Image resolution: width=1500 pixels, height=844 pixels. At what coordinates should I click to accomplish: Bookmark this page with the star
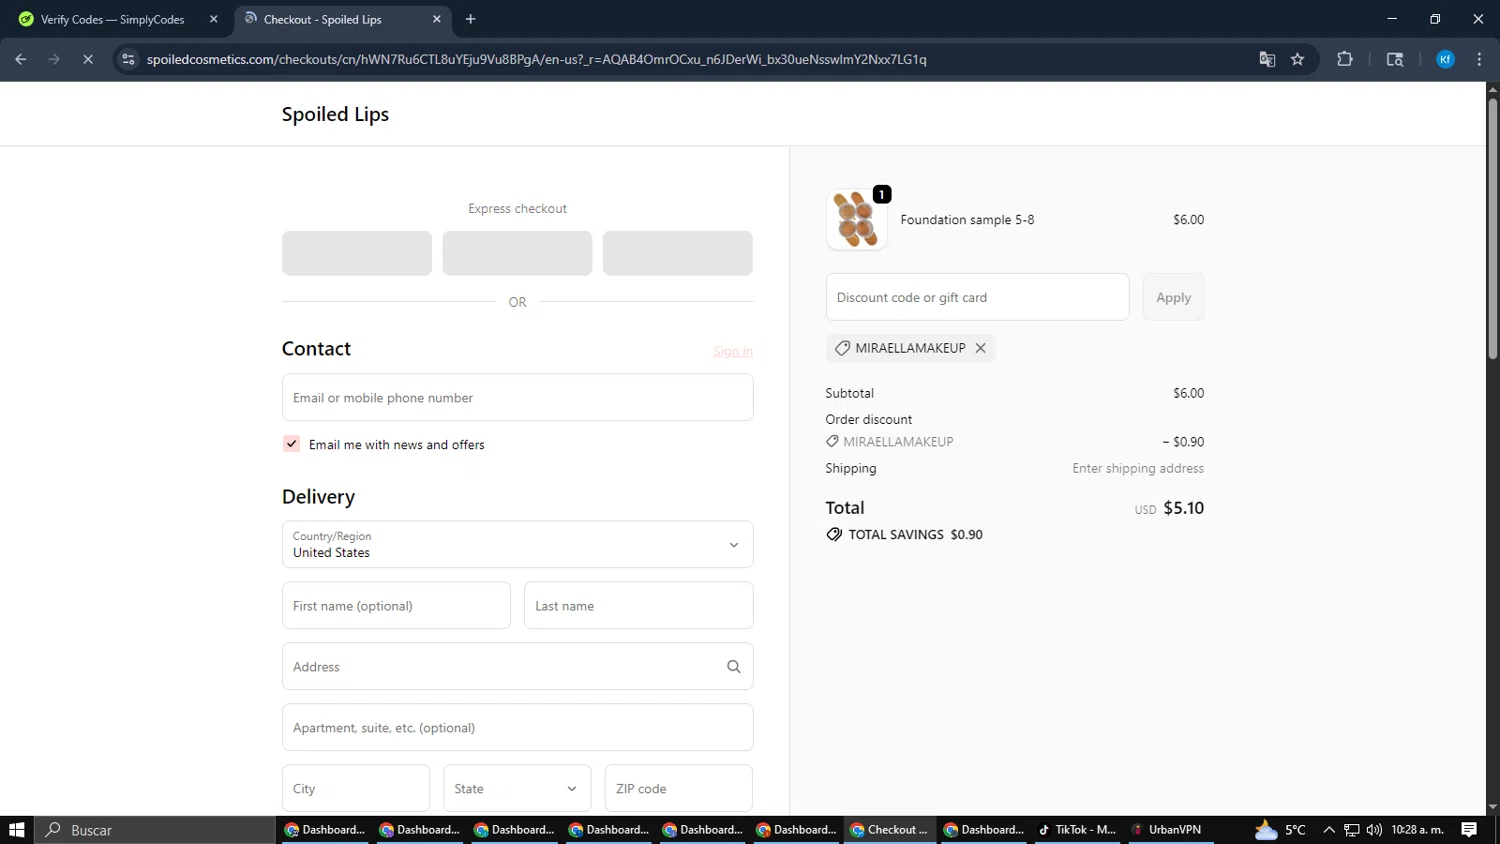click(1298, 59)
